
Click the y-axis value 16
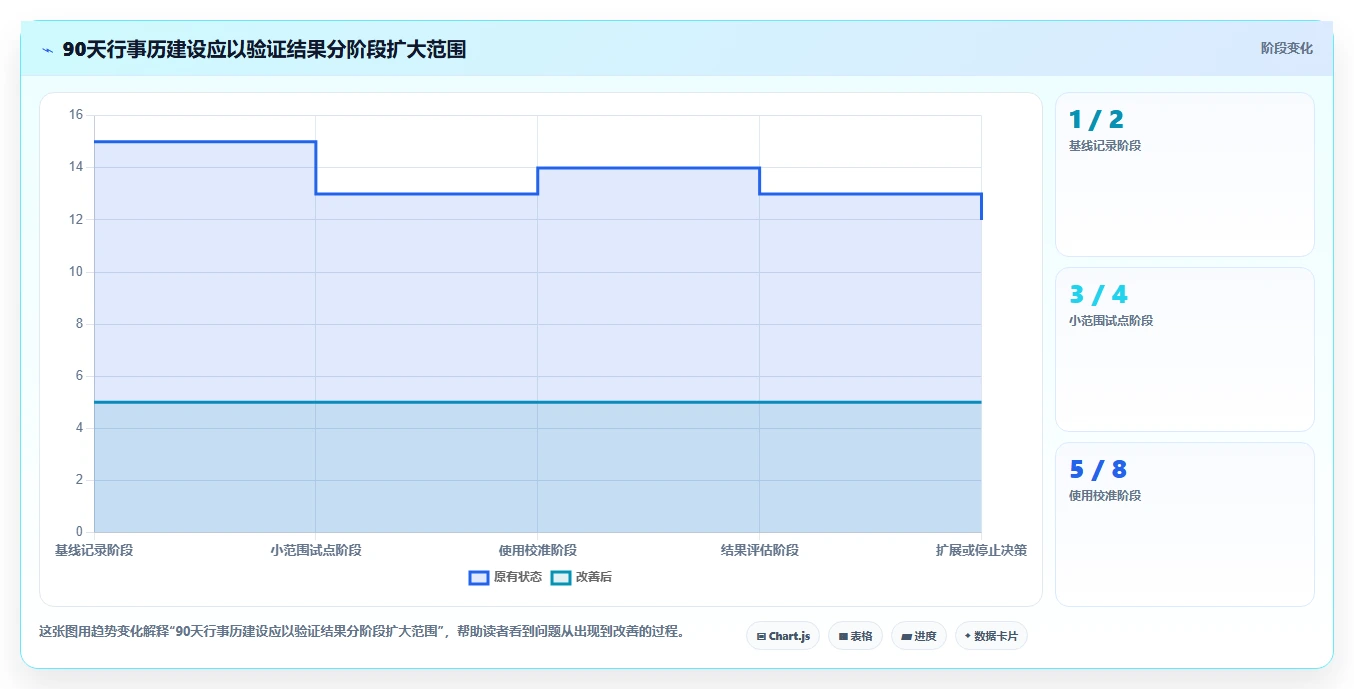pyautogui.click(x=76, y=115)
